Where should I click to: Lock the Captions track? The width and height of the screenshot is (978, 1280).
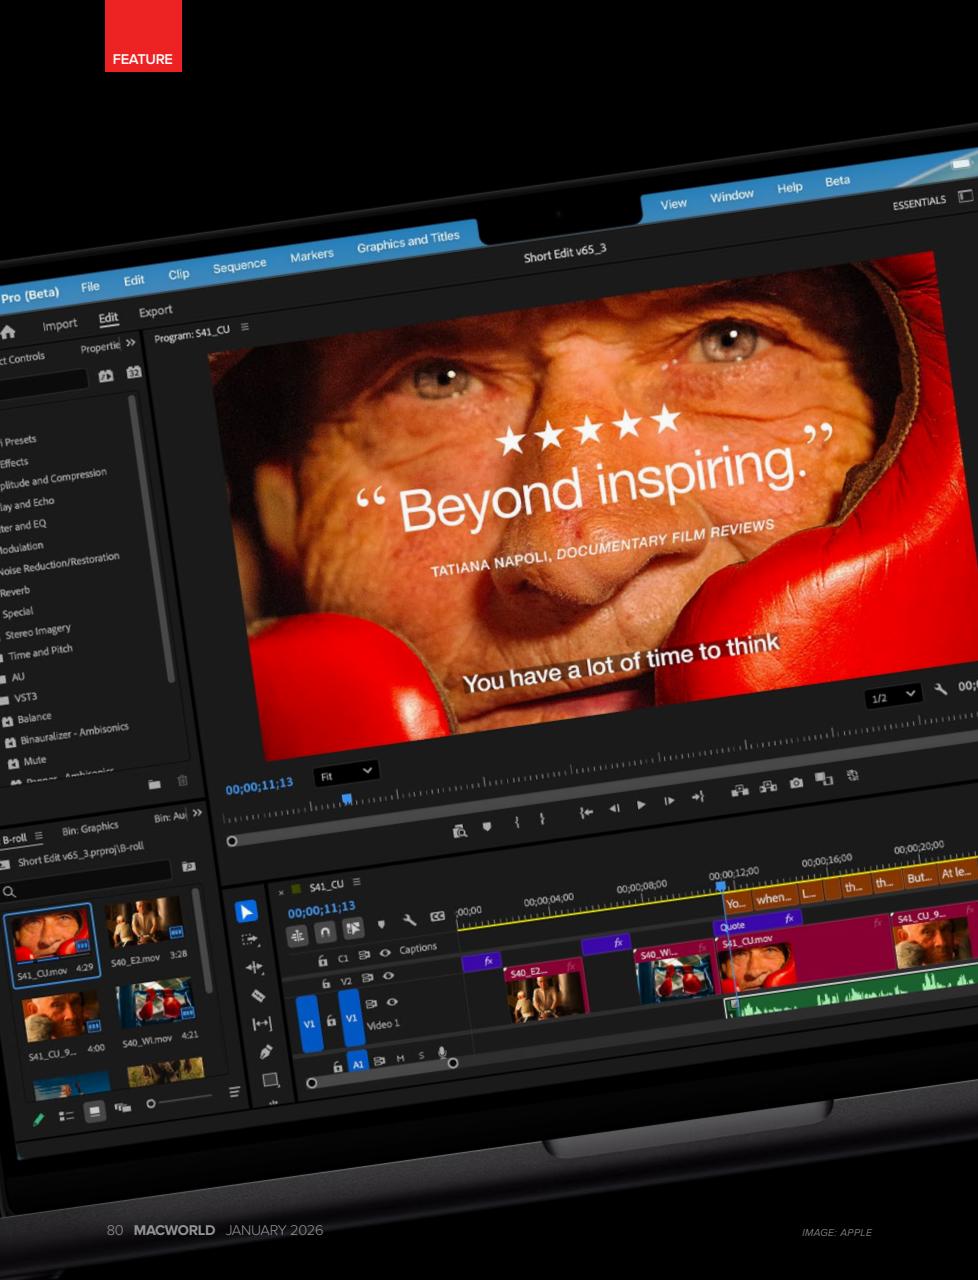(322, 957)
